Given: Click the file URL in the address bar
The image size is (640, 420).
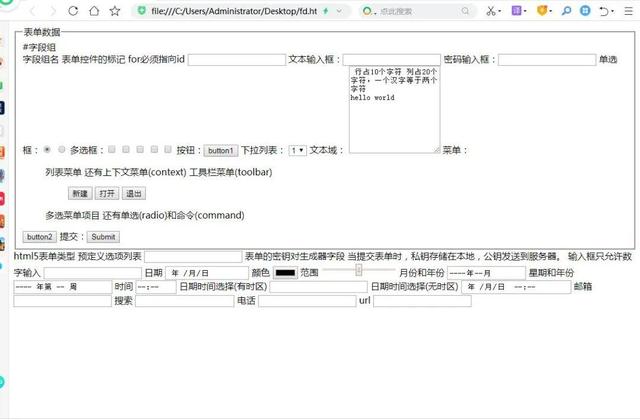Looking at the screenshot, I should (234, 11).
